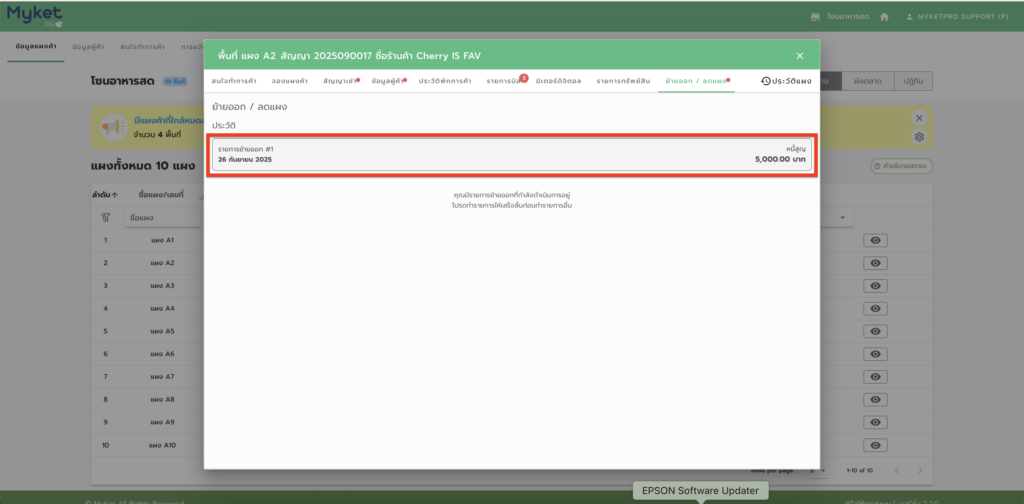Dismiss the yellow notification banner

pos(919,118)
